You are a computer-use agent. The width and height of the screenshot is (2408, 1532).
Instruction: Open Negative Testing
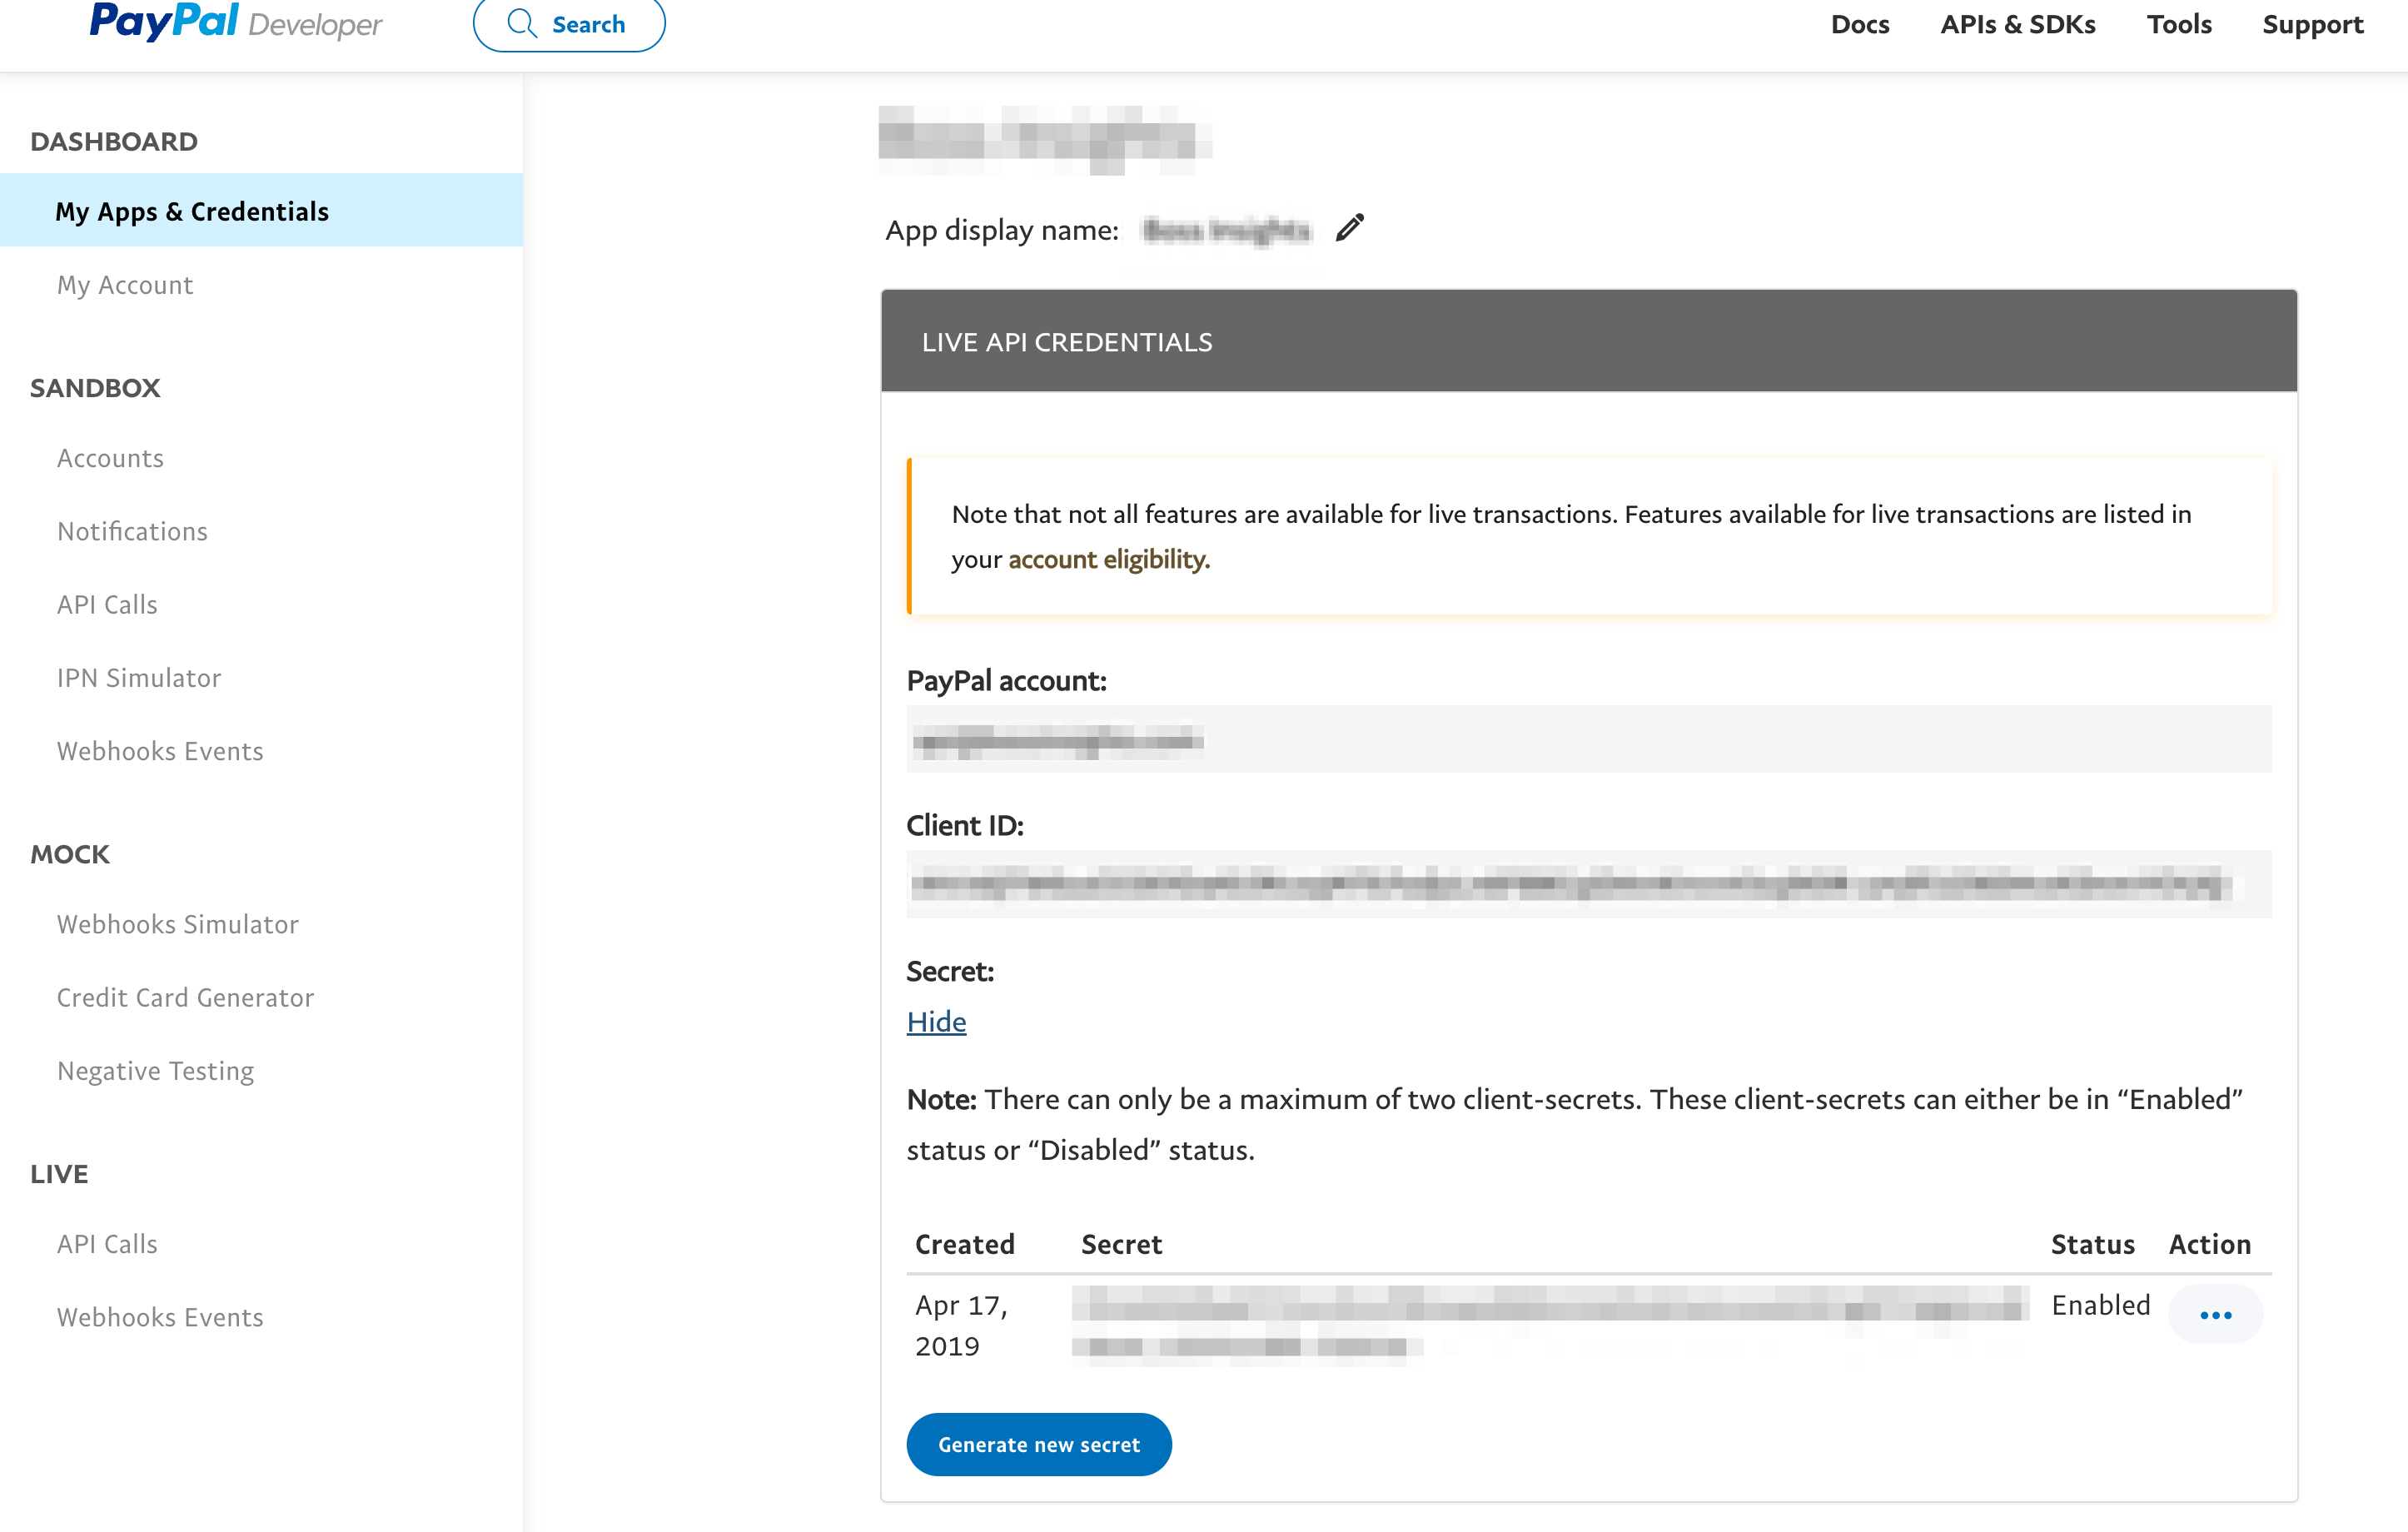(x=155, y=1071)
